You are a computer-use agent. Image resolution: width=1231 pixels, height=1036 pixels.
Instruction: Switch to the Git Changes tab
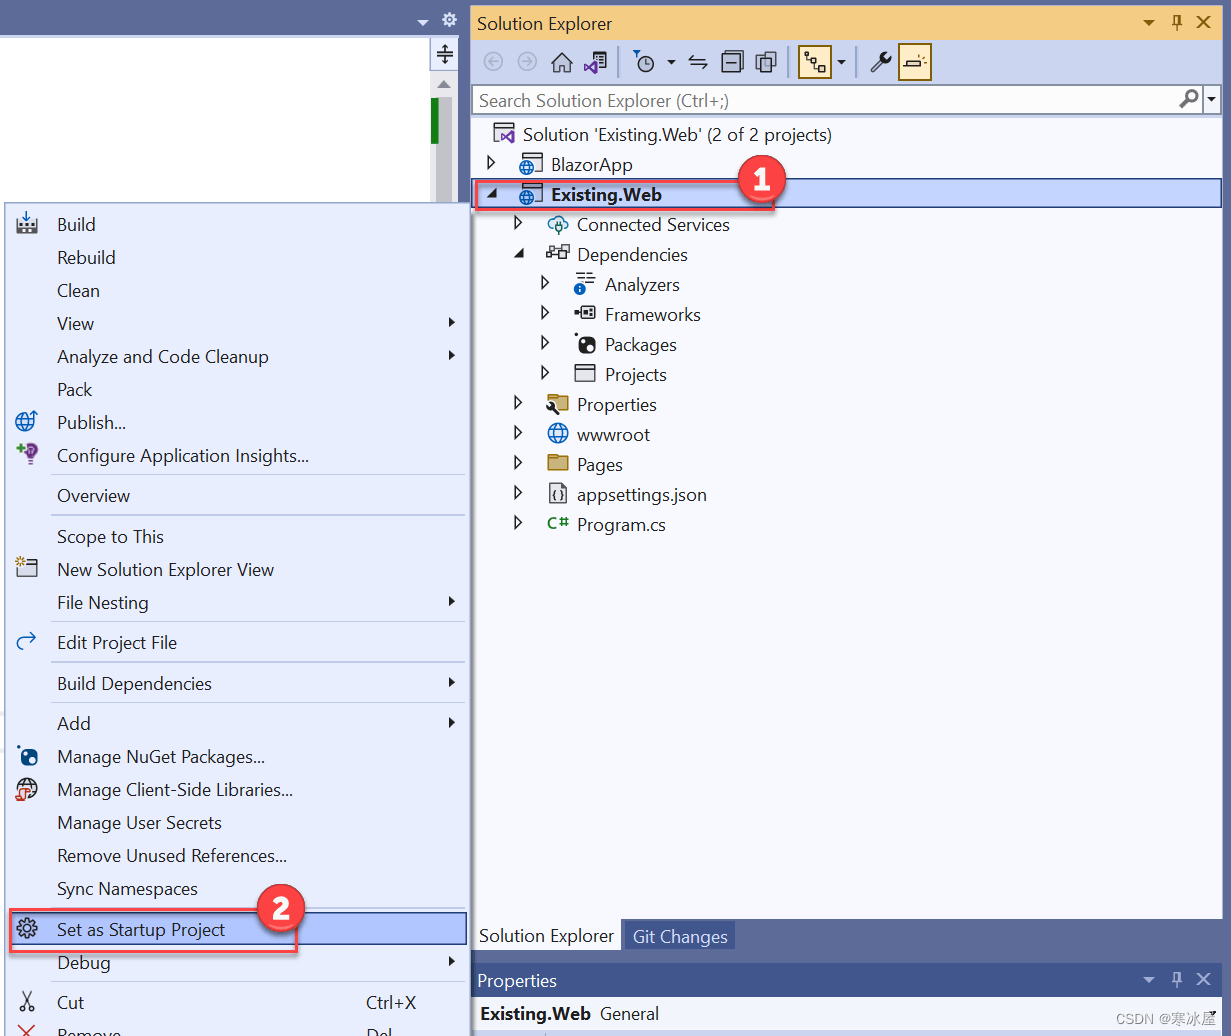(678, 936)
